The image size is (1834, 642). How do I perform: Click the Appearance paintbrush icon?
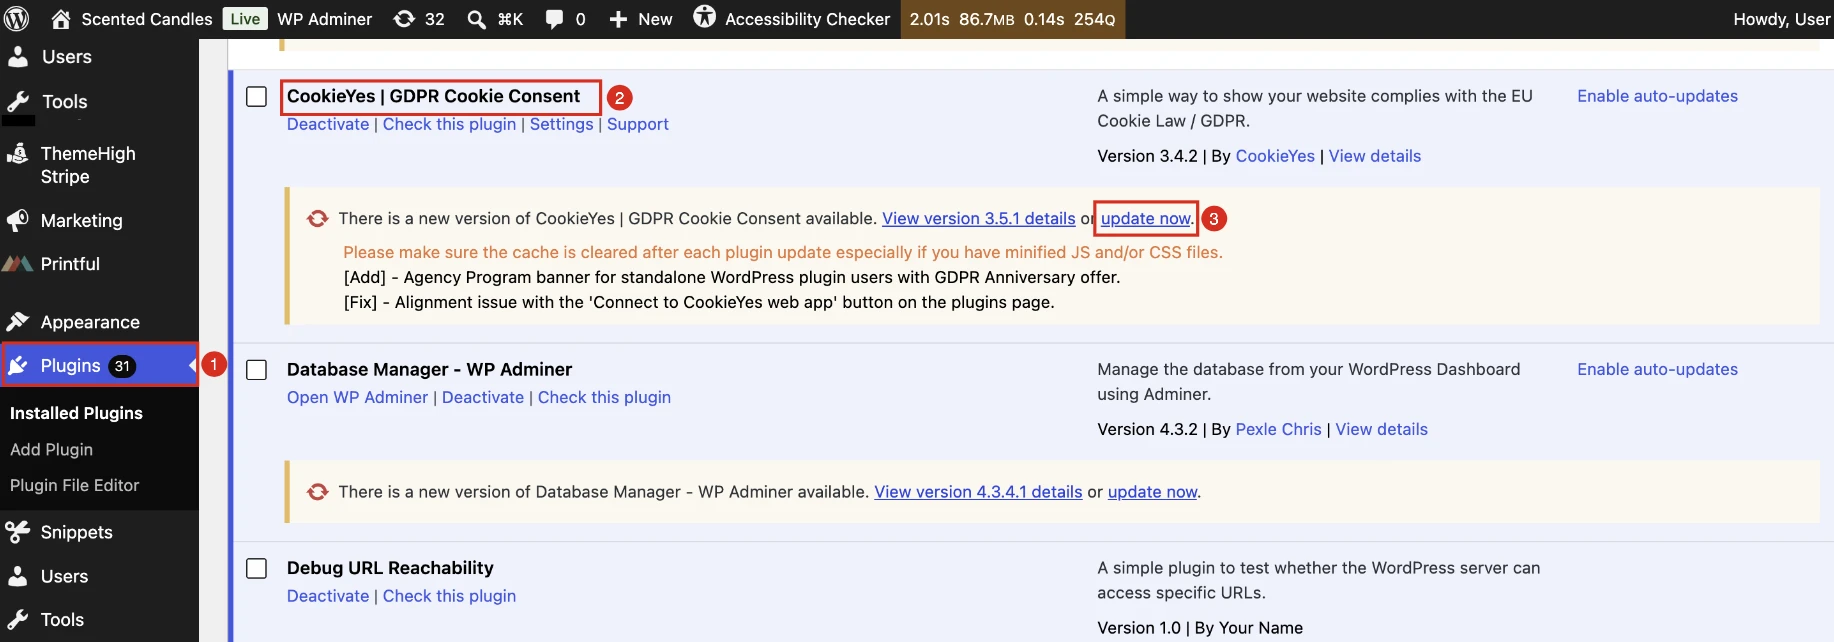click(18, 322)
